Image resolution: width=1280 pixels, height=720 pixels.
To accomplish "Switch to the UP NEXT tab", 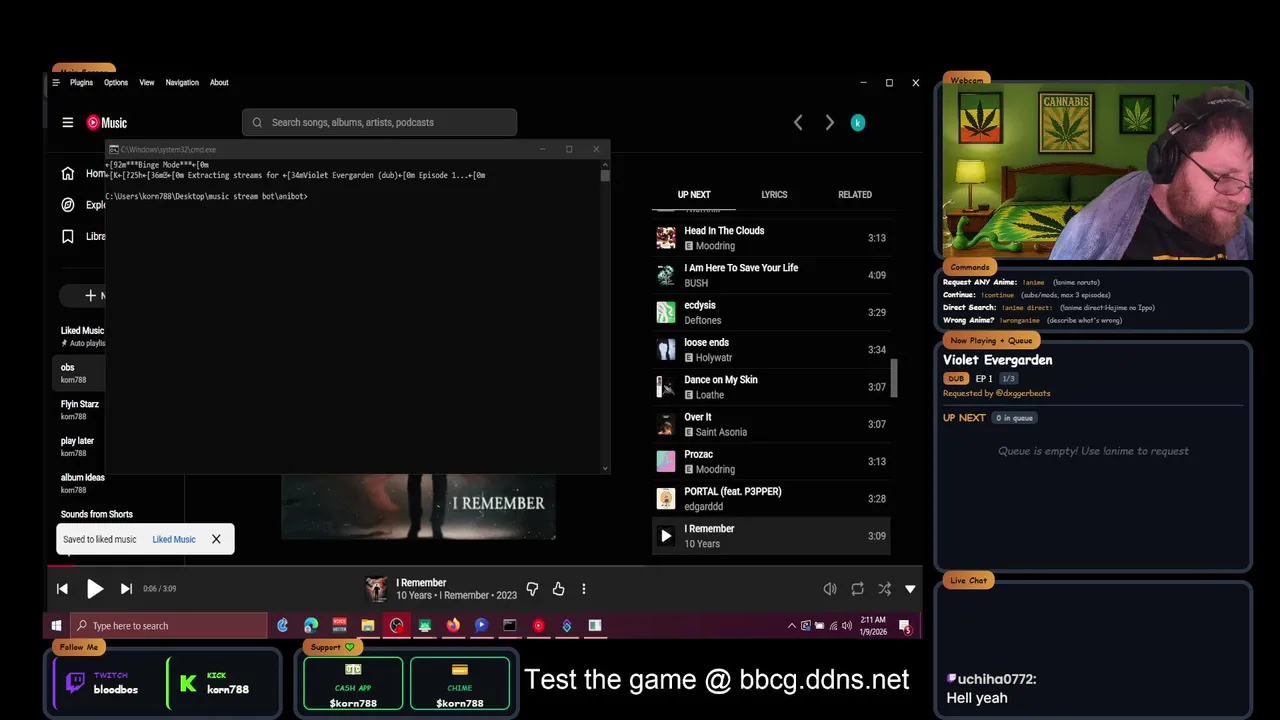I will click(694, 195).
